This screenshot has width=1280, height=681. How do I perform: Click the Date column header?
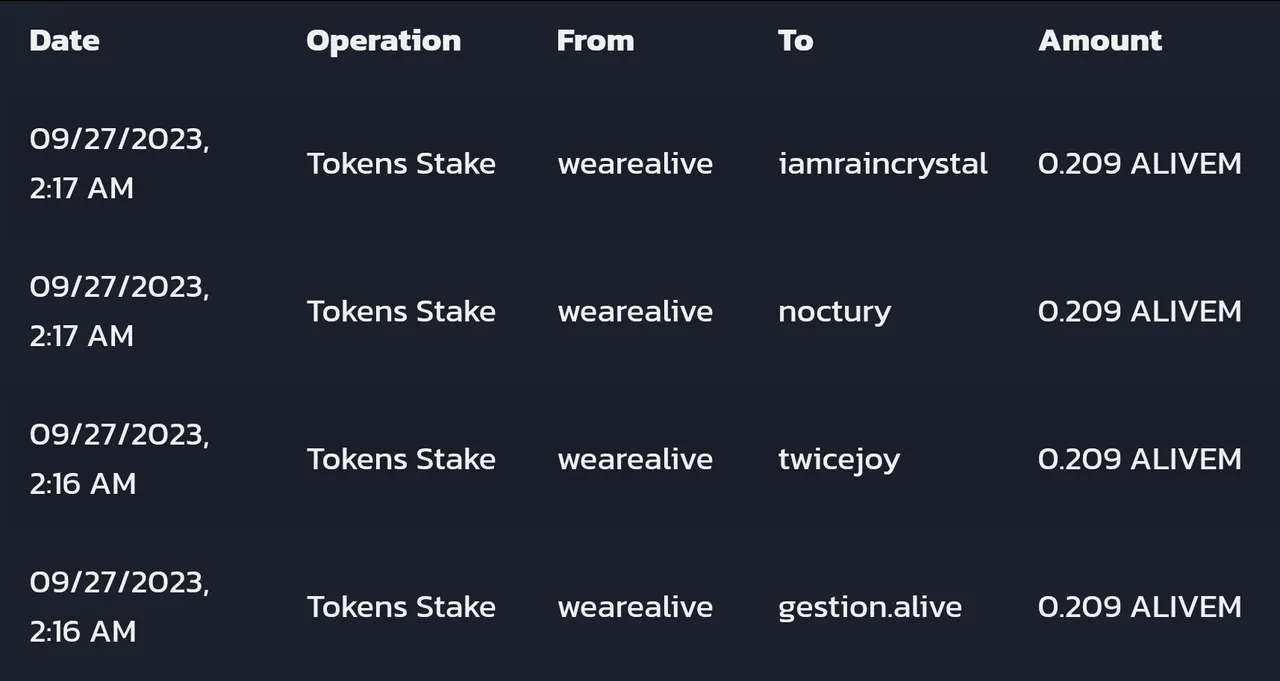[x=64, y=41]
